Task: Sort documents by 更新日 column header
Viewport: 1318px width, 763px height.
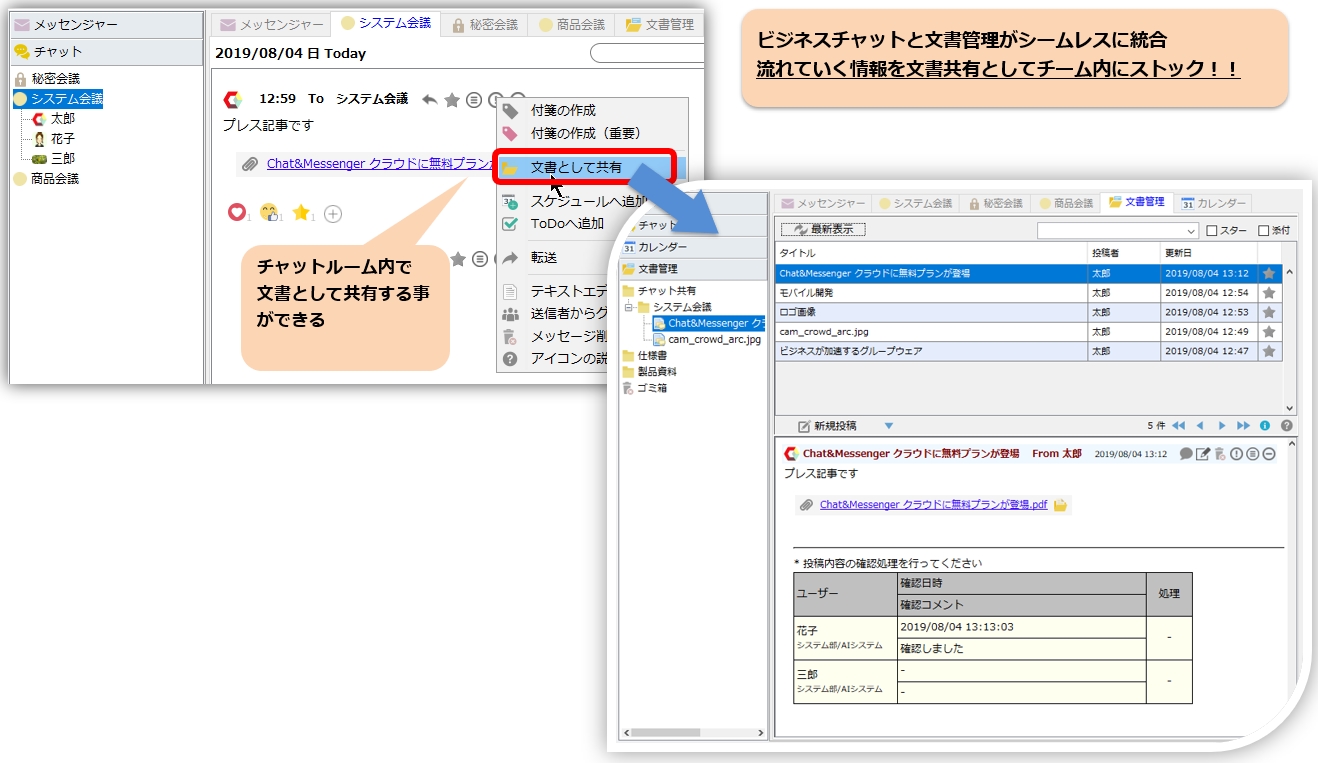Action: pyautogui.click(x=1208, y=253)
